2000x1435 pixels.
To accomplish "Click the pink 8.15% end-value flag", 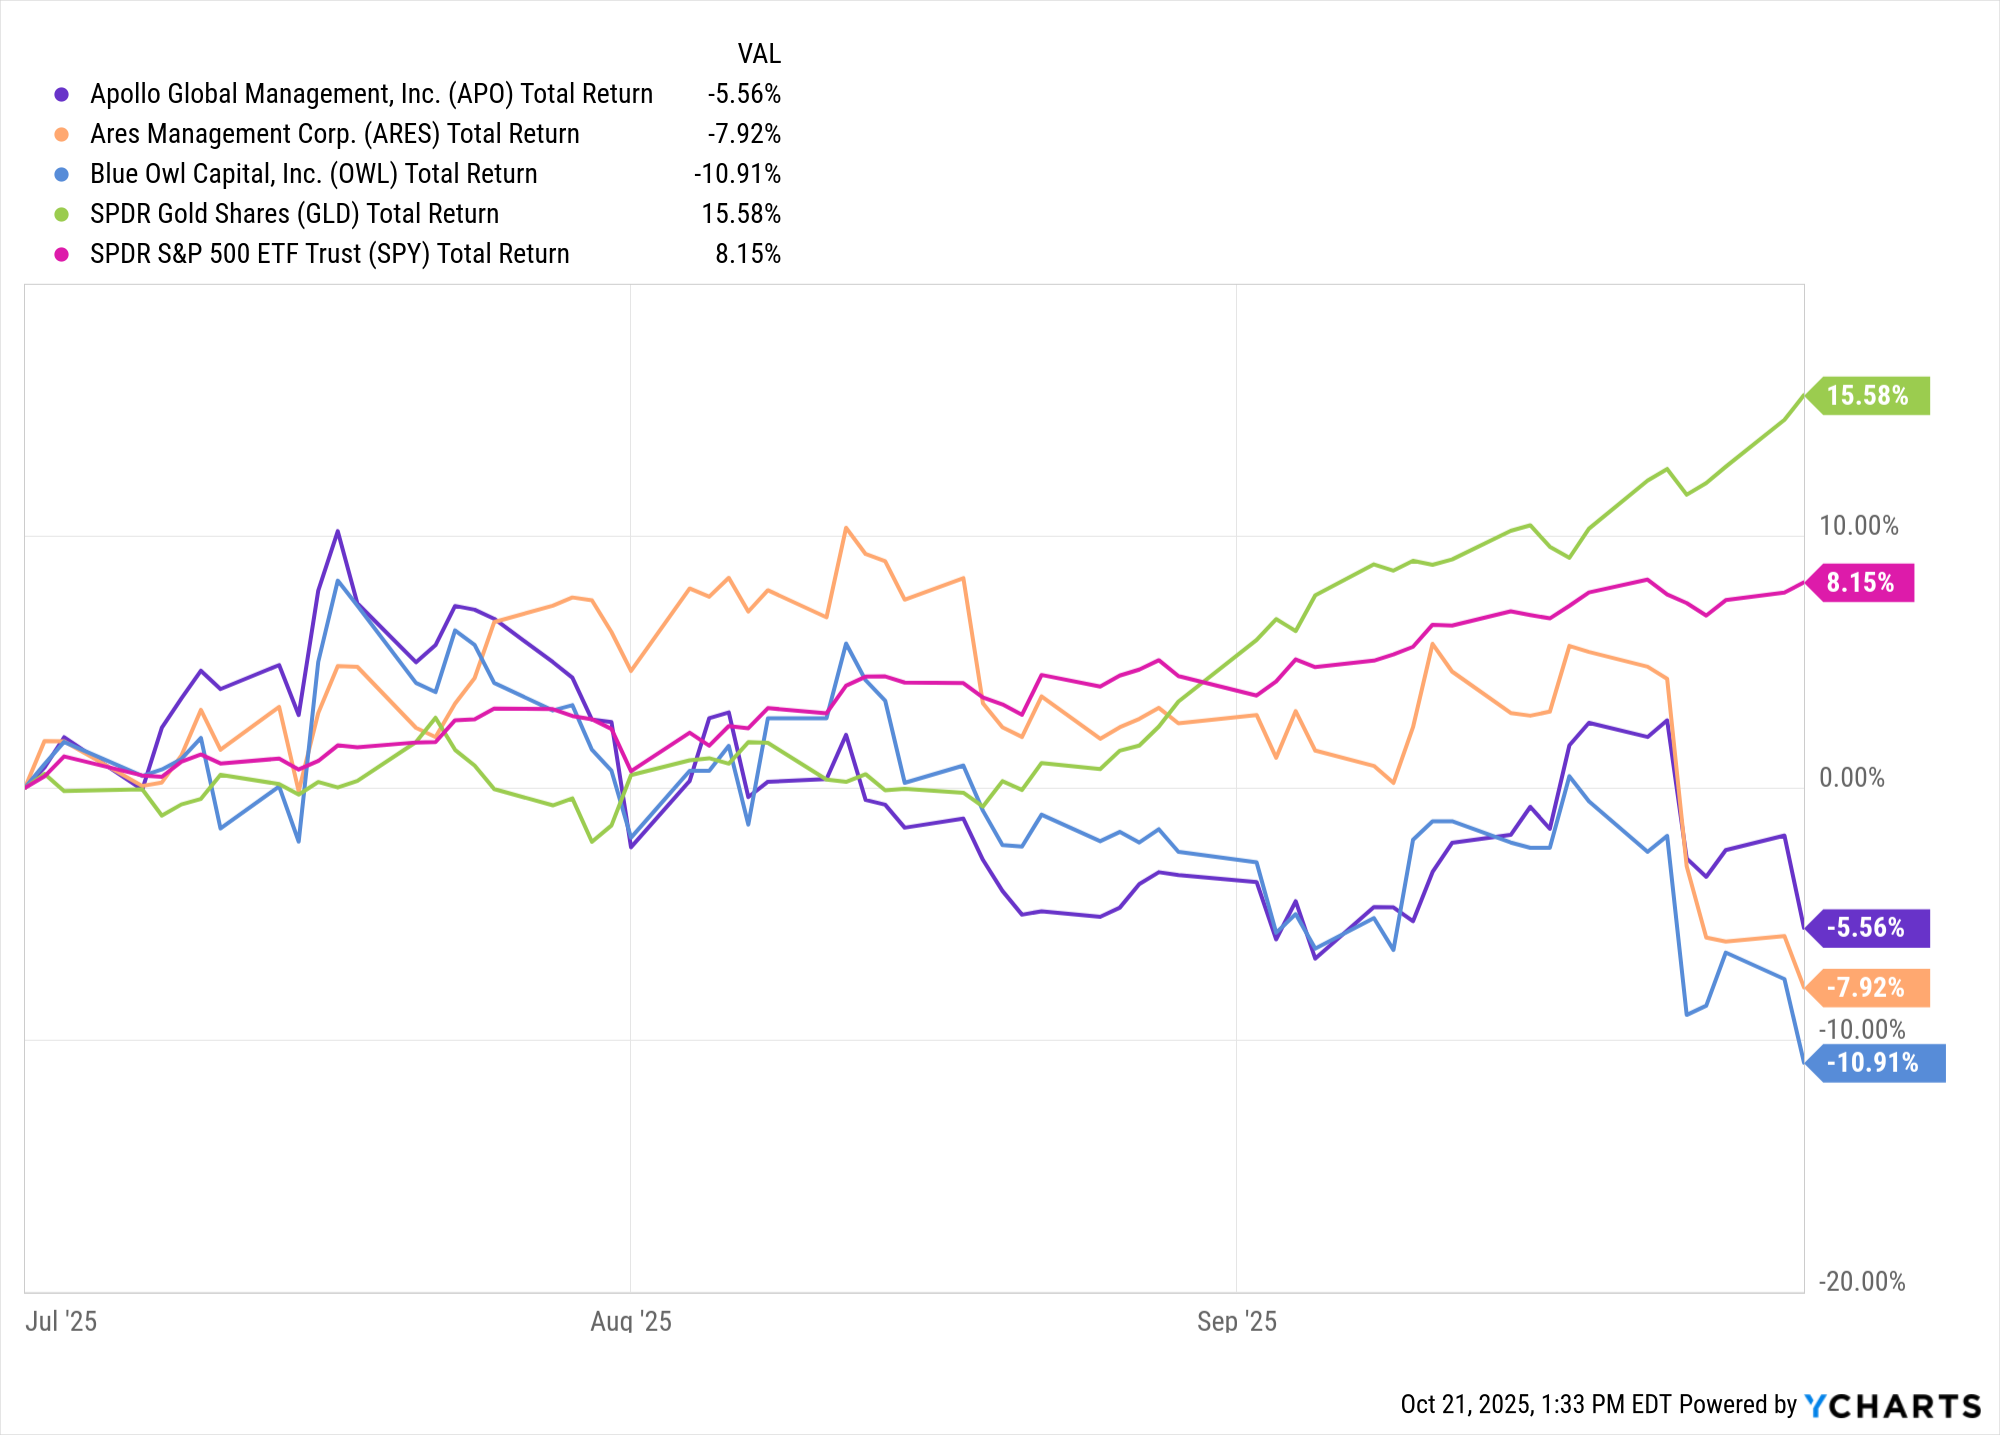I will coord(1861,583).
